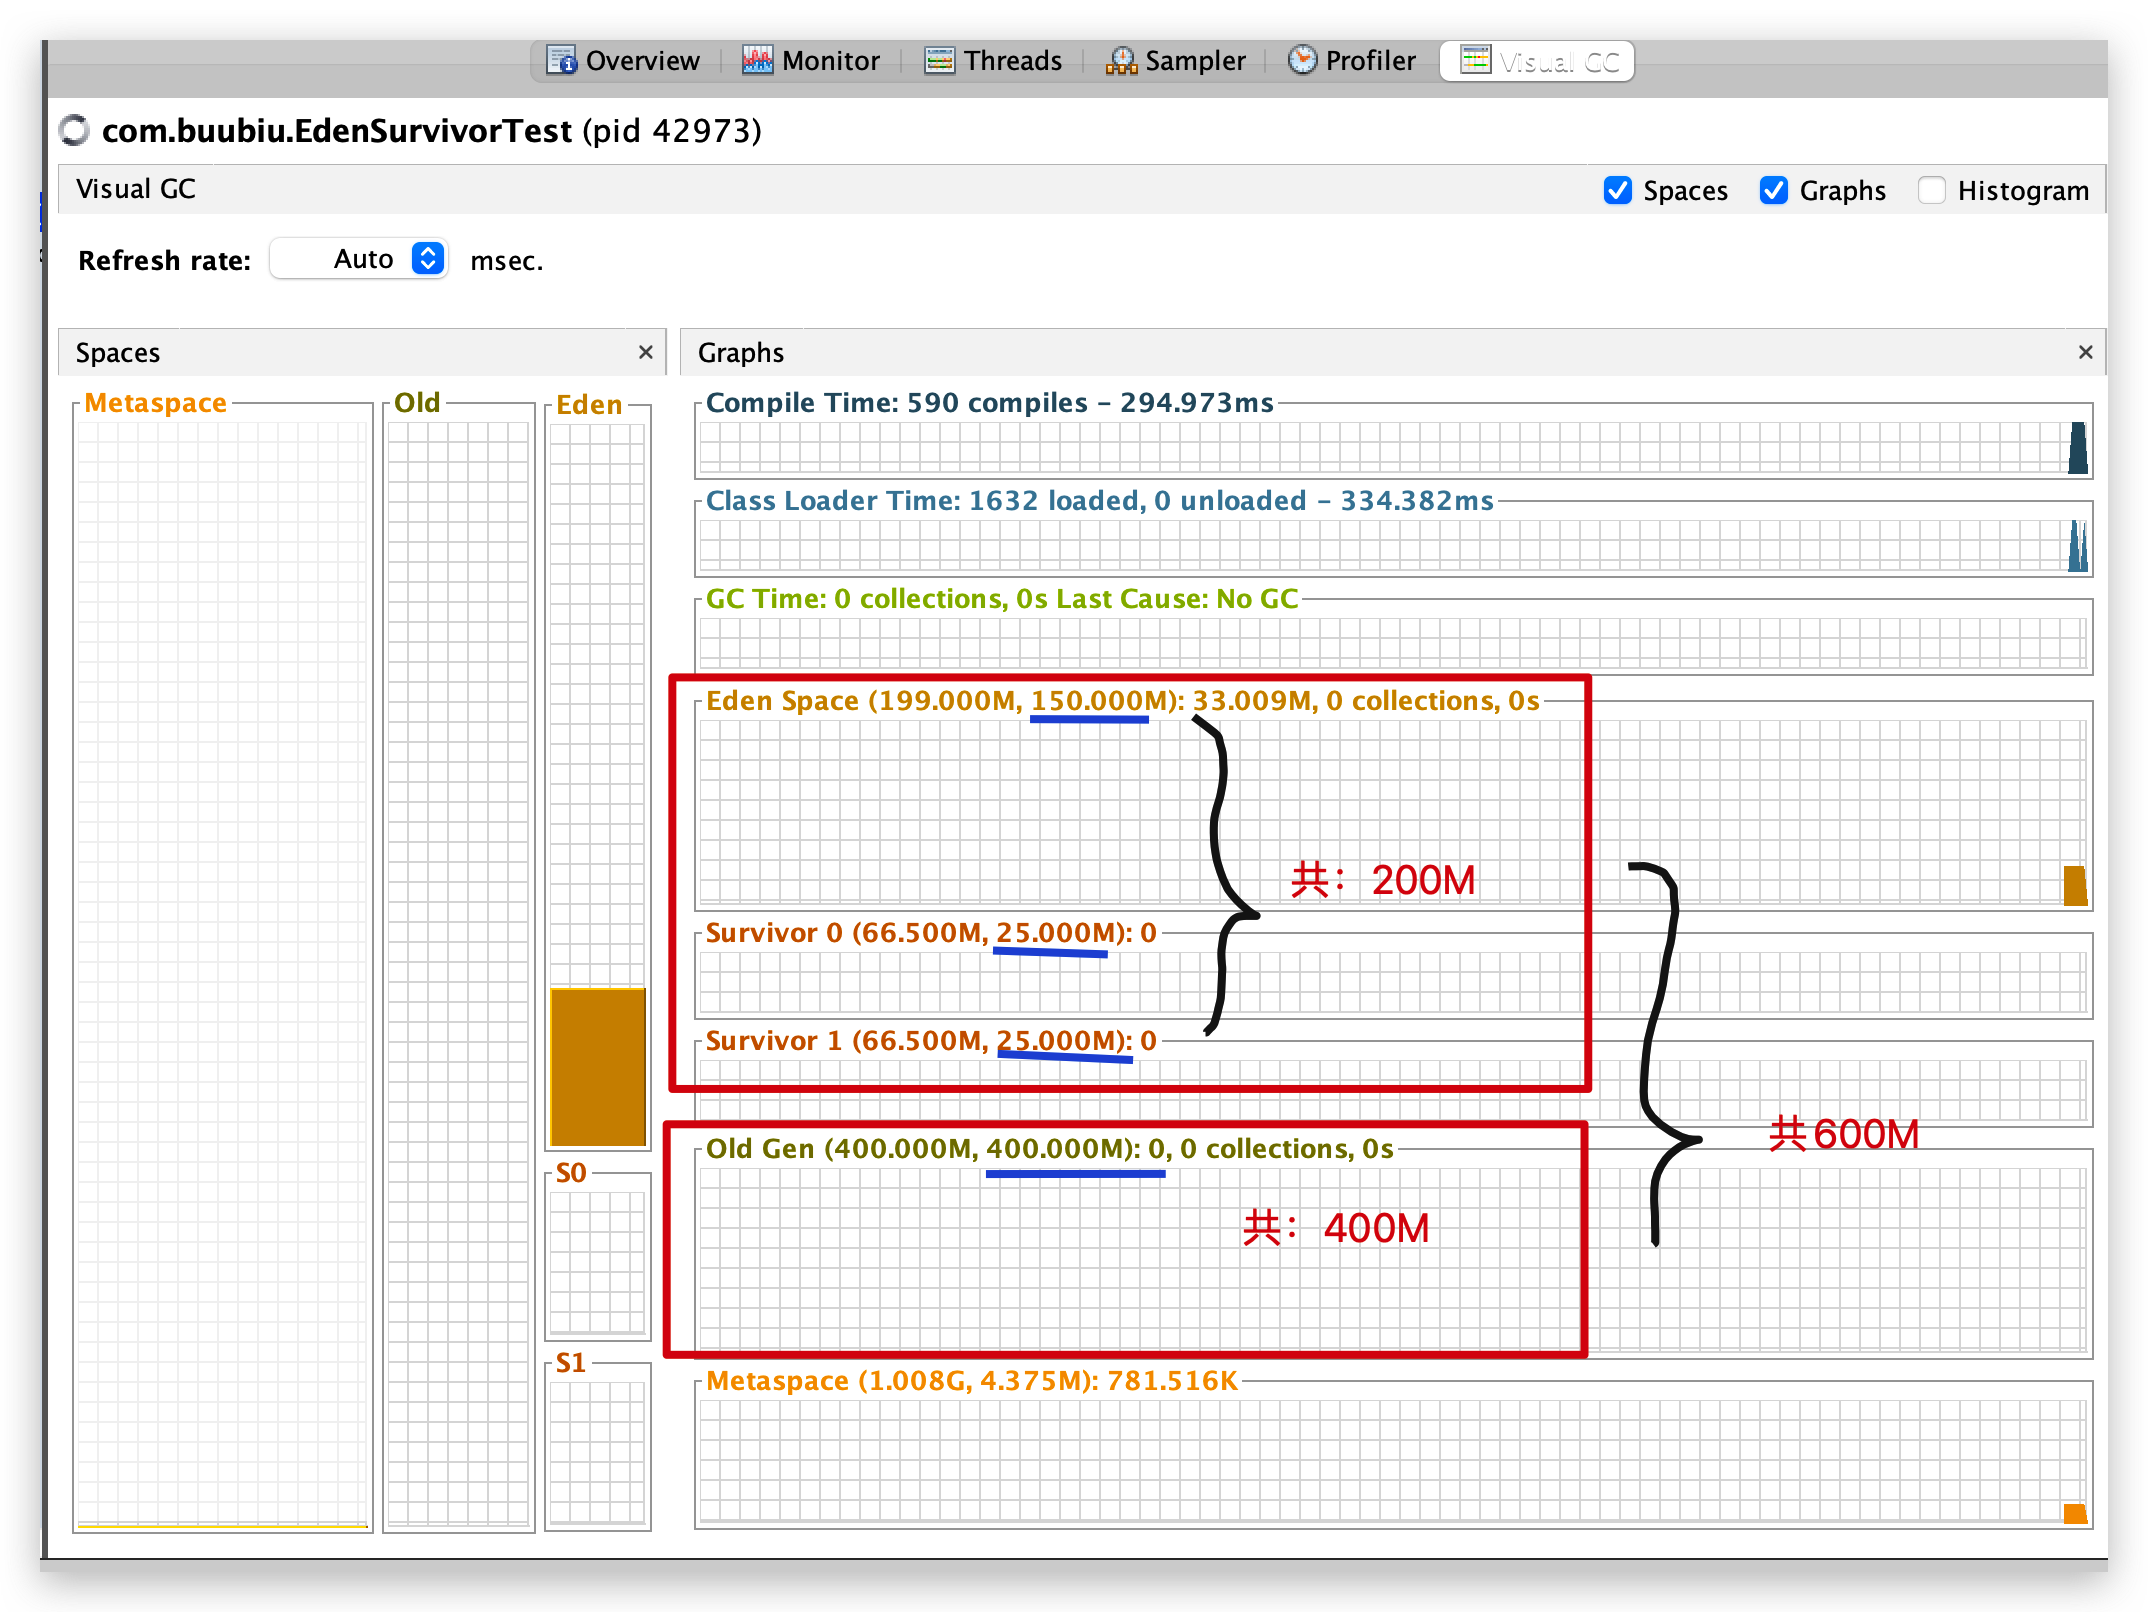Switch to the Sampler tab
The height and width of the screenshot is (1612, 2148).
[x=1194, y=61]
